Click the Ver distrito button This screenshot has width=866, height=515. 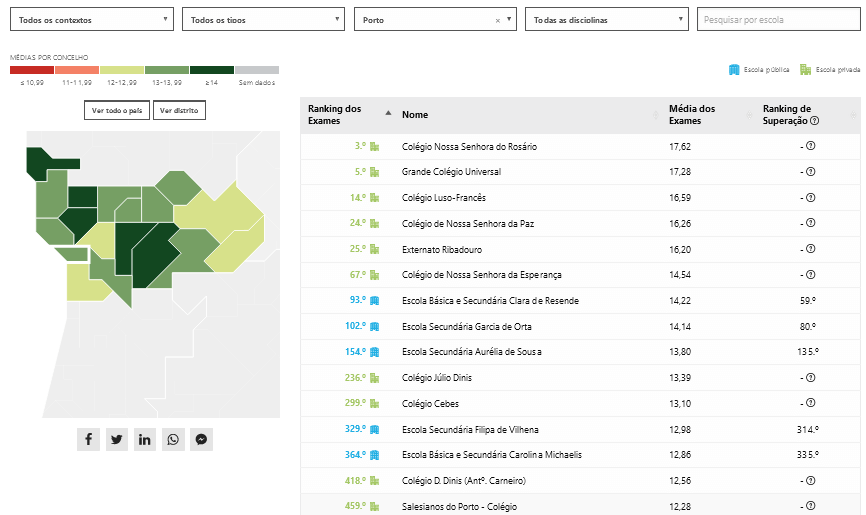[180, 110]
